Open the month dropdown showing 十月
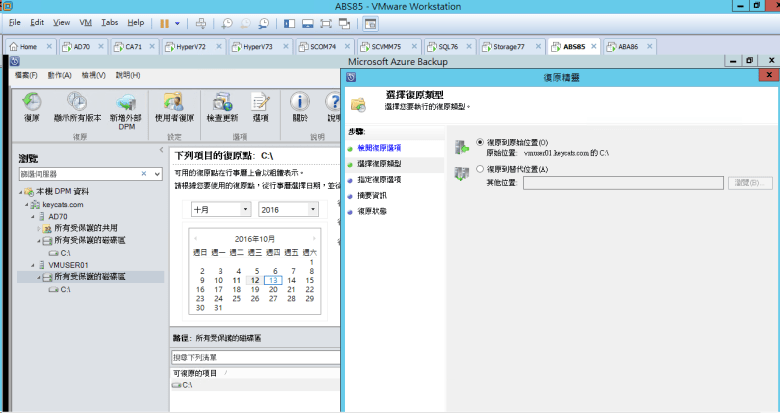This screenshot has width=780, height=413. tap(219, 209)
